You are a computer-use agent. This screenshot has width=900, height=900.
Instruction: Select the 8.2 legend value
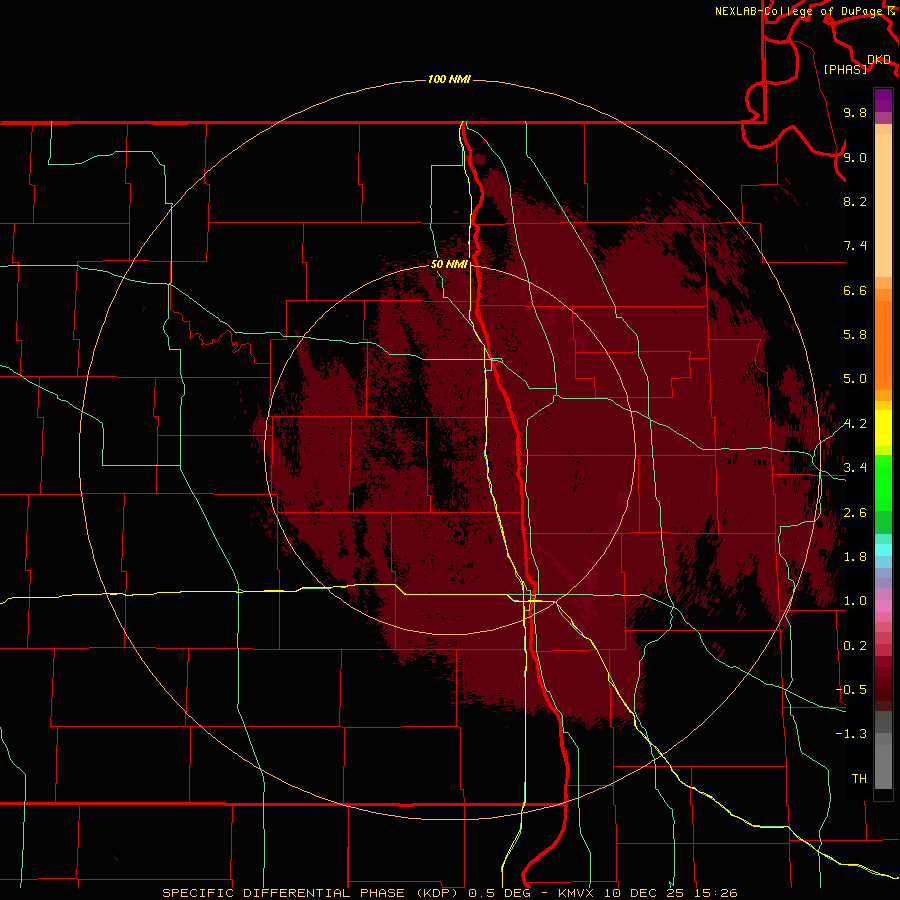pyautogui.click(x=855, y=201)
